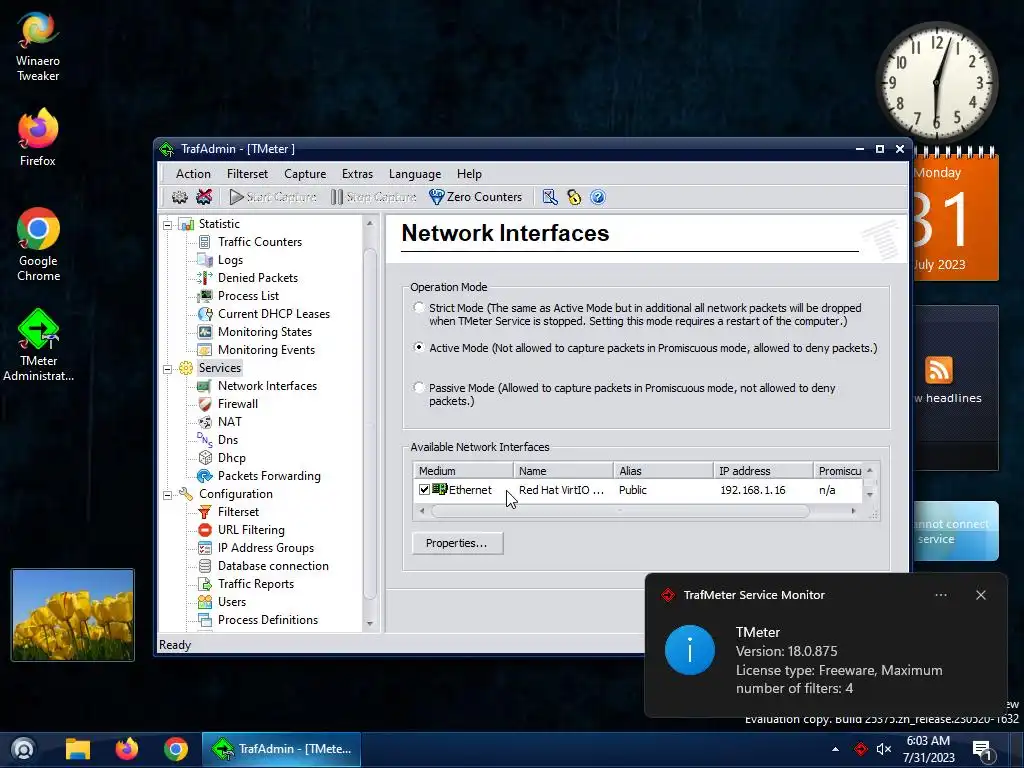This screenshot has height=768, width=1024.
Task: Open Process List tree item
Action: coord(248,296)
